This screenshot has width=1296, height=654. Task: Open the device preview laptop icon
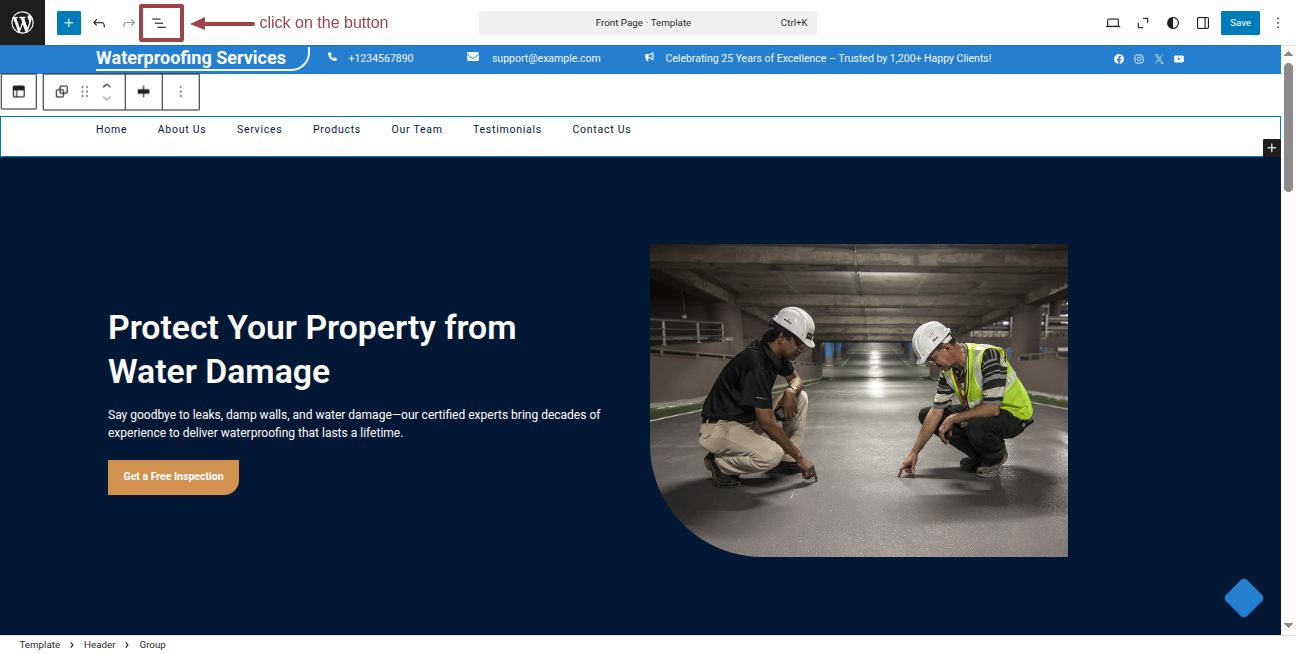pyautogui.click(x=1113, y=23)
